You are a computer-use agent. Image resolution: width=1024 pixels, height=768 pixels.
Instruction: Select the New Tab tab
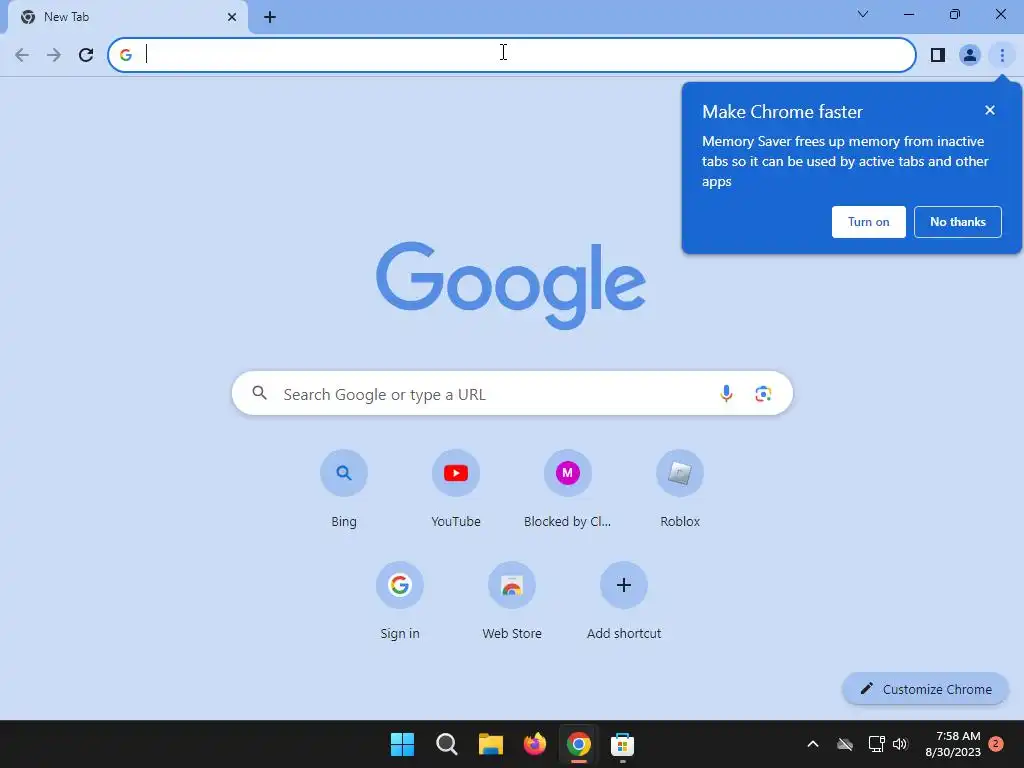coord(128,17)
